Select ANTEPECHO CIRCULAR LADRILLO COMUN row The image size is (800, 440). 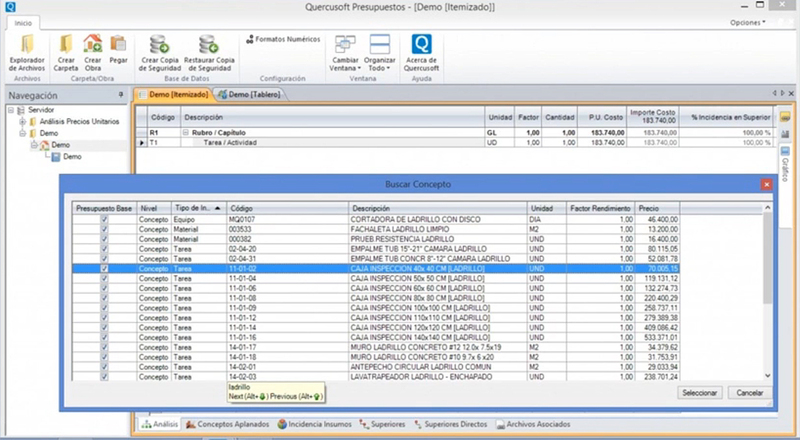[376, 367]
